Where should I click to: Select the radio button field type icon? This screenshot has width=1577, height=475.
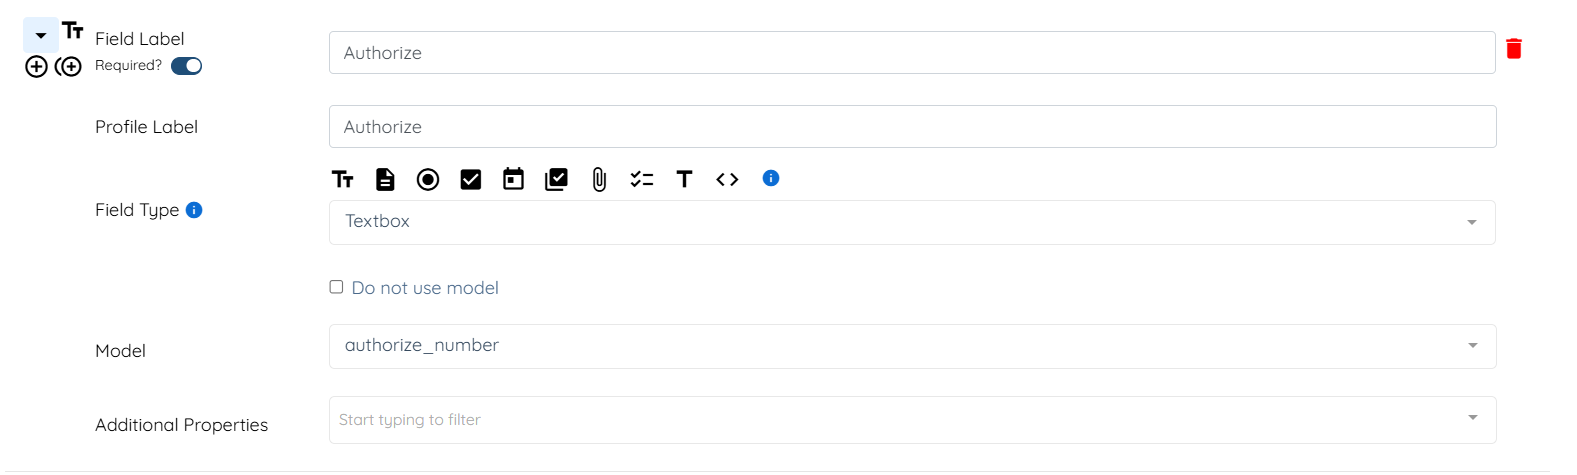tap(428, 180)
